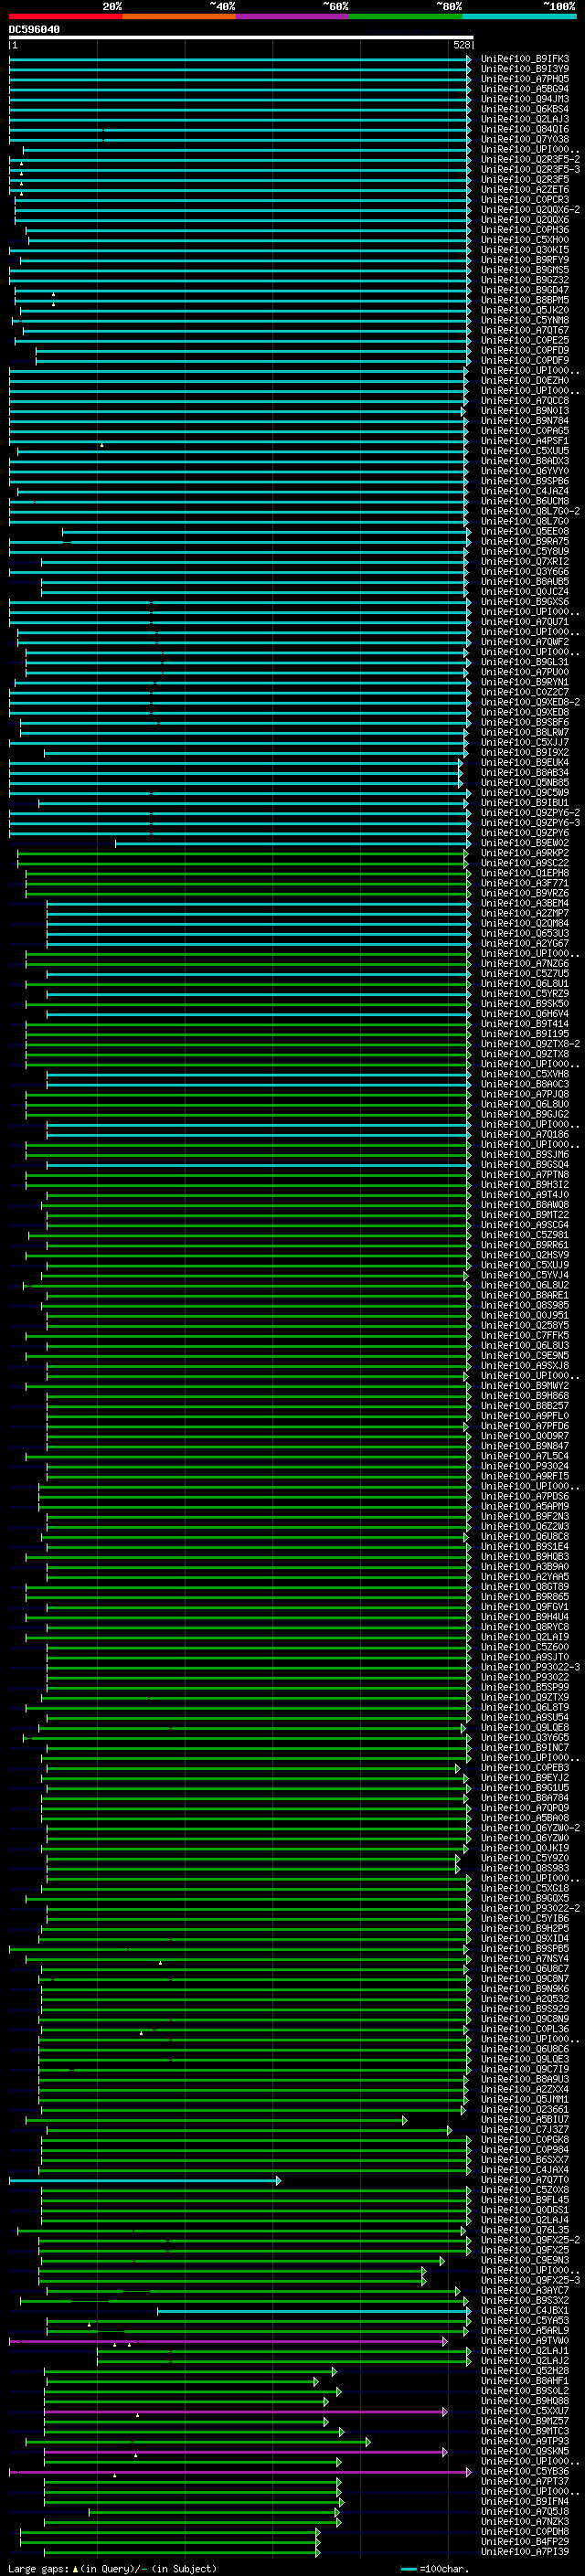Image resolution: width=585 pixels, height=2576 pixels.
Task: Click the UniRef100_A9PFL0 hit name
Action: point(524,1416)
